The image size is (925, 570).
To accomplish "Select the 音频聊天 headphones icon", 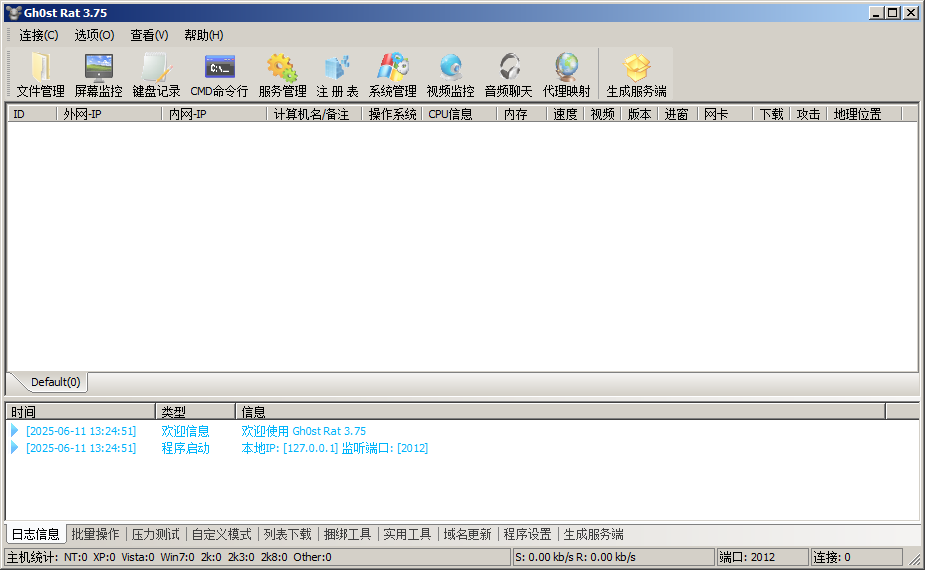I will (508, 68).
